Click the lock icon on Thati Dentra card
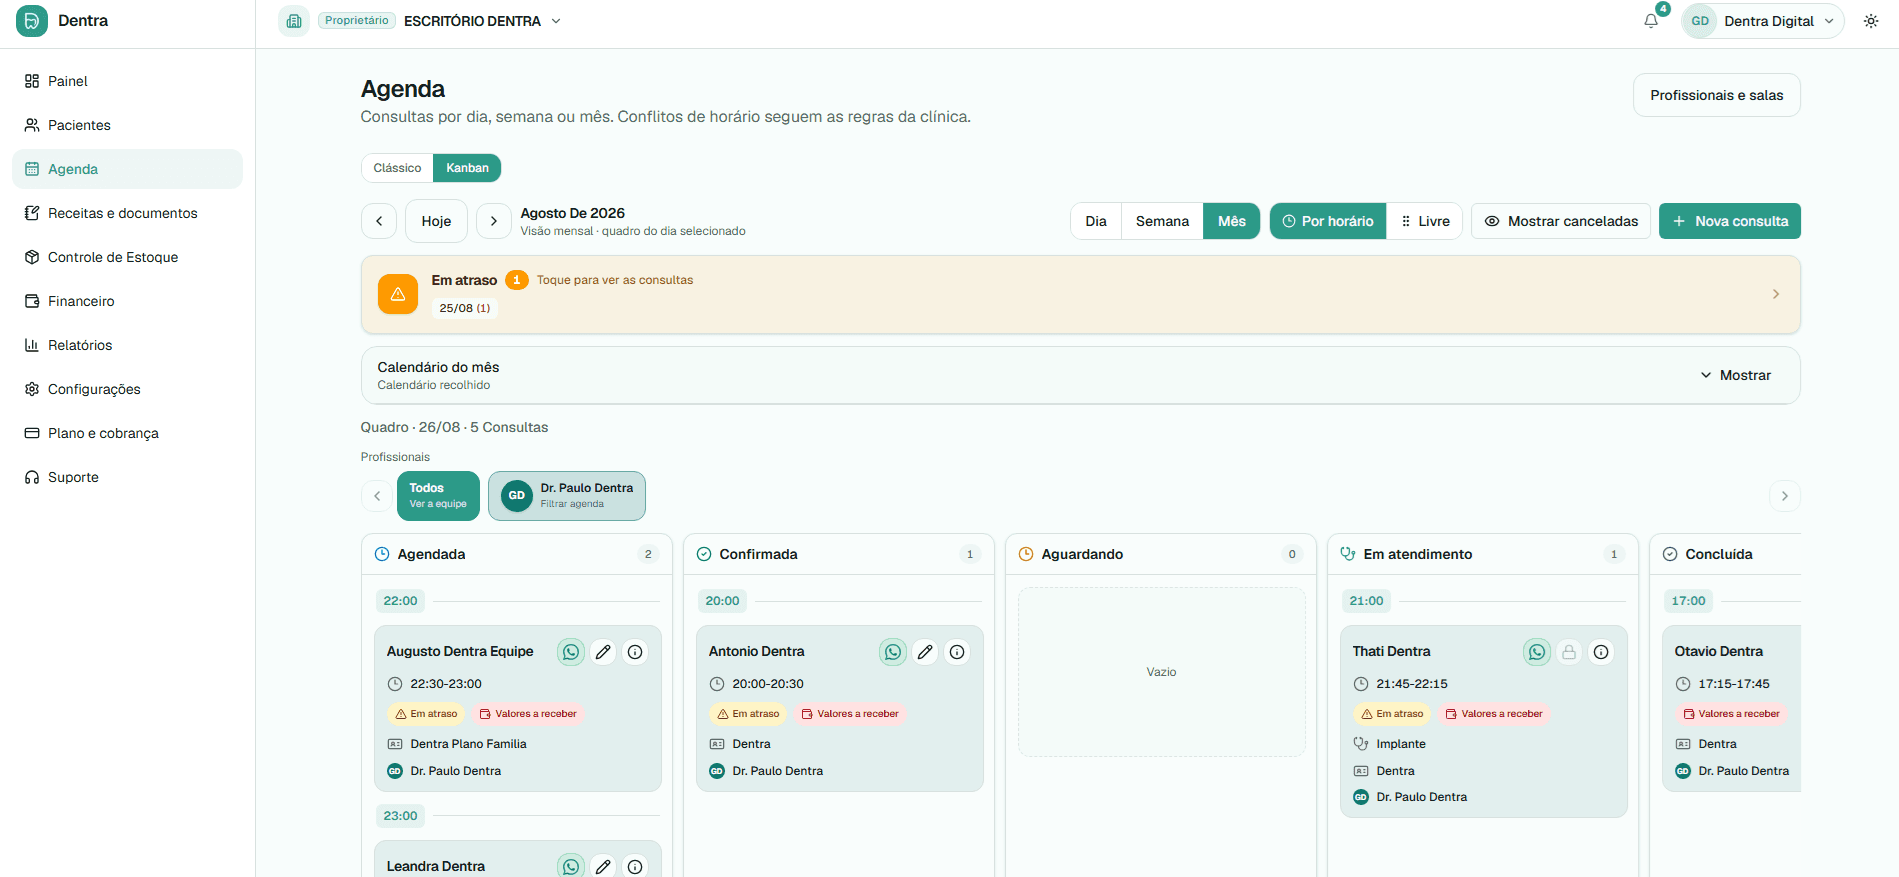The image size is (1899, 877). point(1569,652)
